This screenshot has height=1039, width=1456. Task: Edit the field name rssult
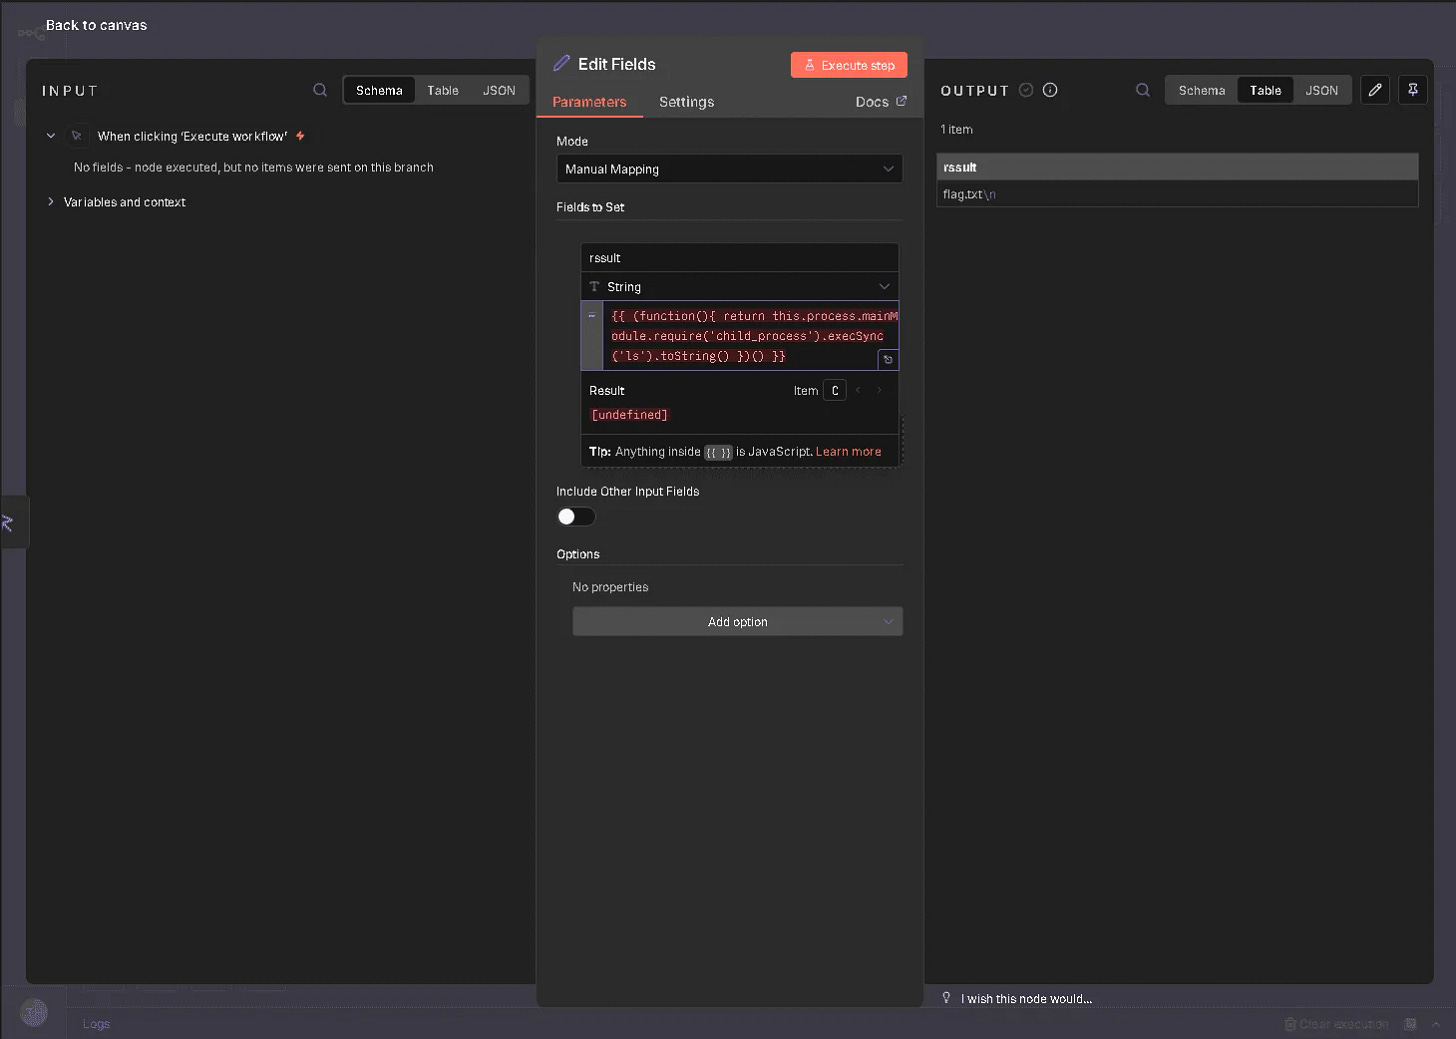(x=739, y=258)
